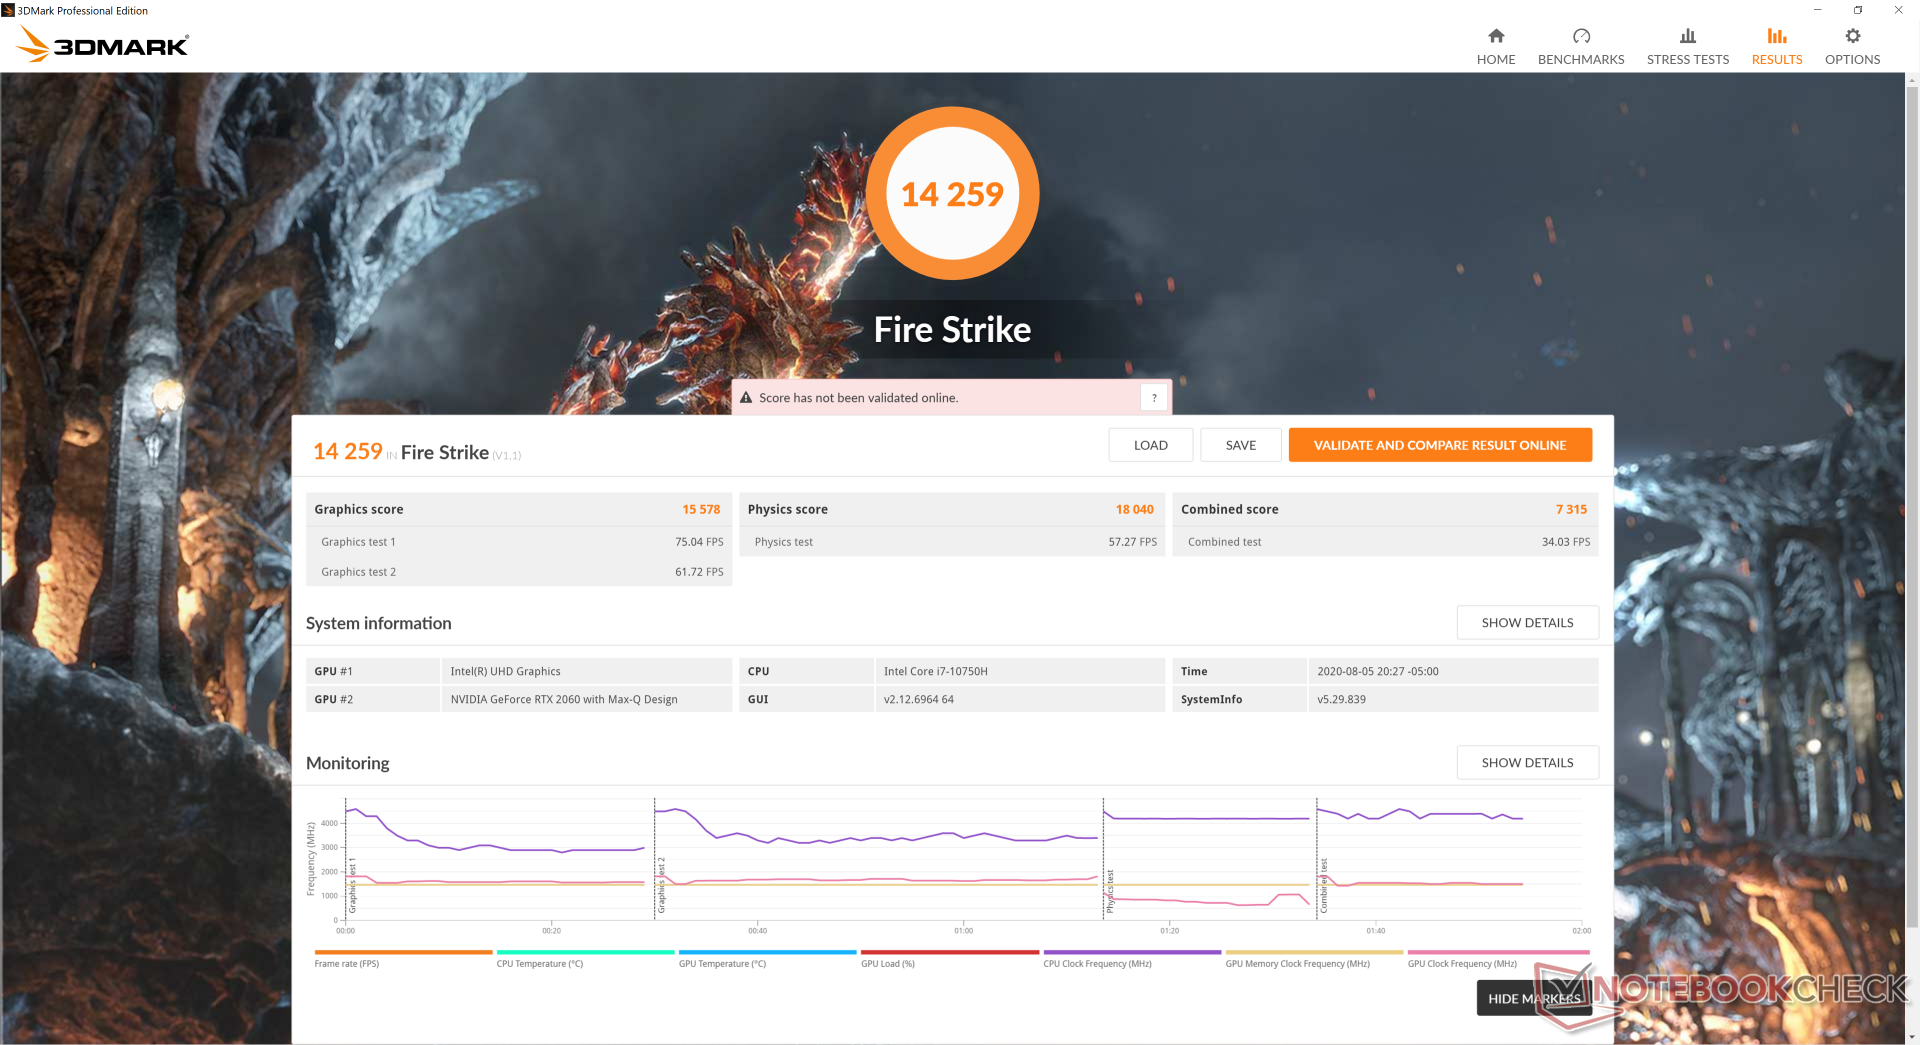Go to the Home section
The image size is (1920, 1045).
1496,47
